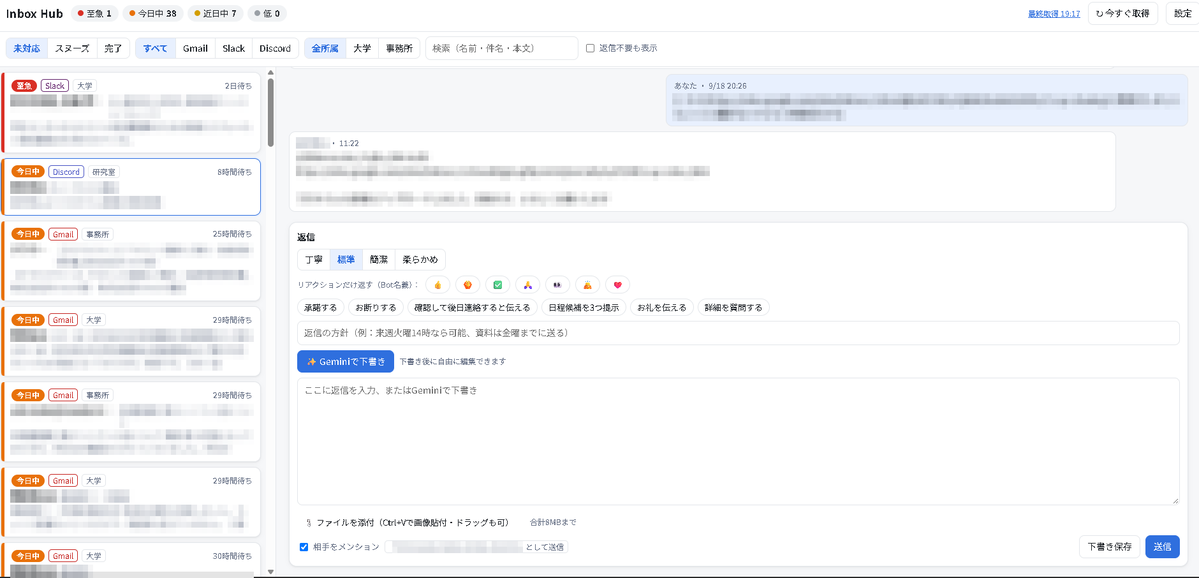Filter sources by すべて
Image resolution: width=1199 pixels, height=578 pixels.
[155, 48]
